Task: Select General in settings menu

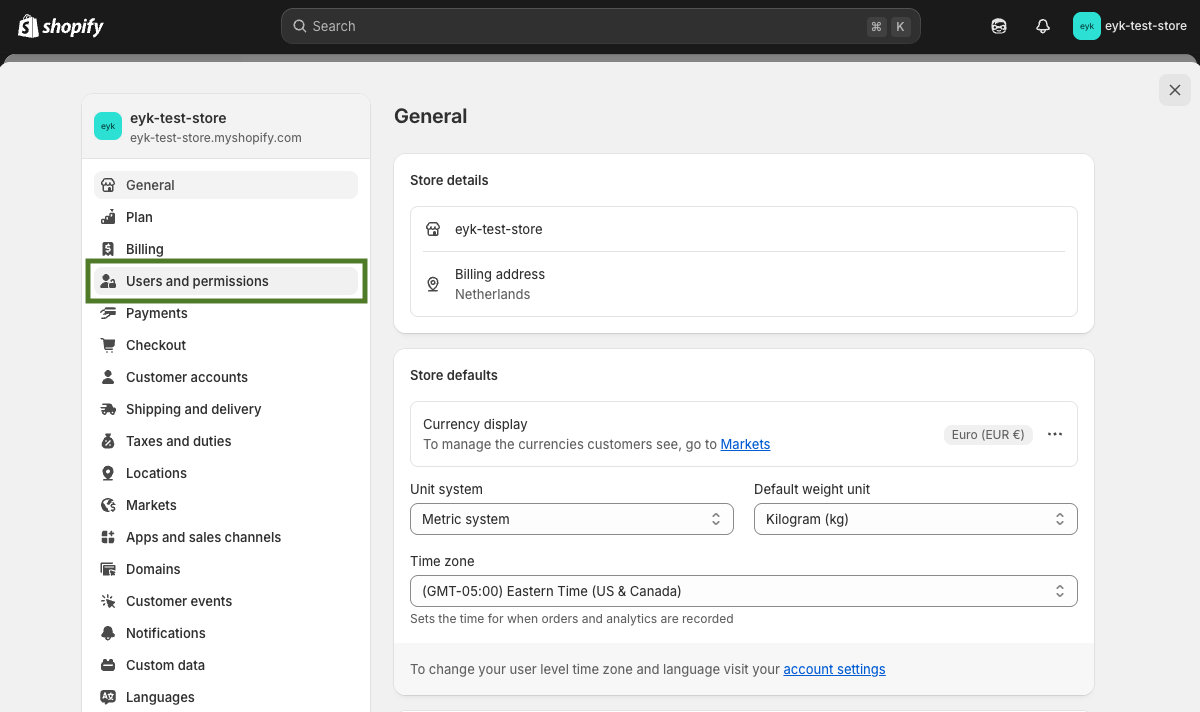Action: point(226,185)
